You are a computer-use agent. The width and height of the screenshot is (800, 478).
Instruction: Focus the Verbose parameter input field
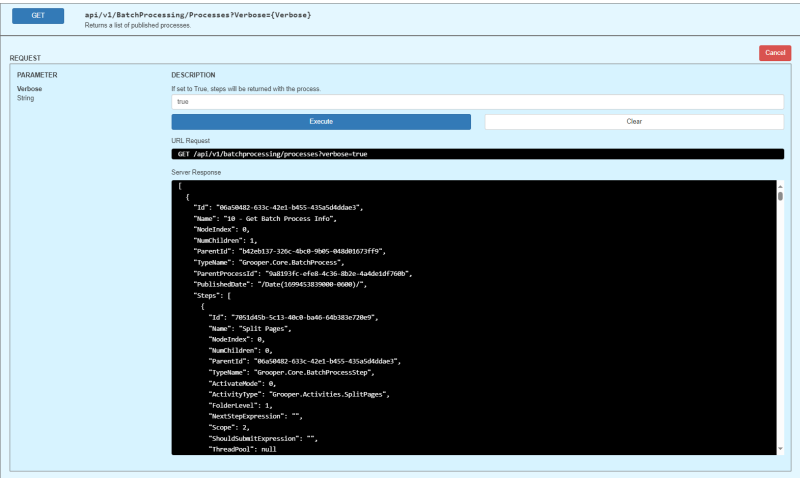click(478, 102)
